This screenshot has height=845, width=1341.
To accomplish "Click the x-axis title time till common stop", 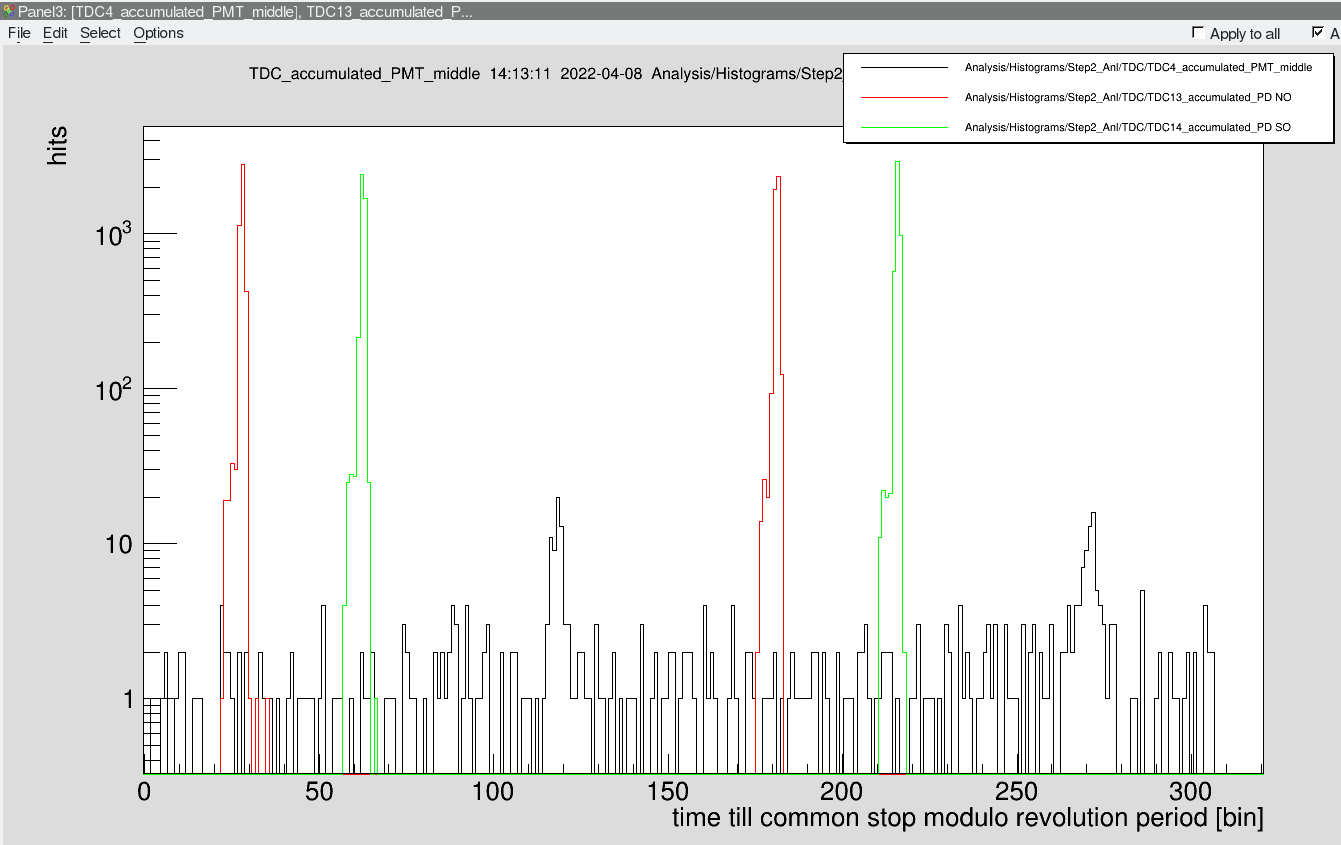I will (967, 817).
